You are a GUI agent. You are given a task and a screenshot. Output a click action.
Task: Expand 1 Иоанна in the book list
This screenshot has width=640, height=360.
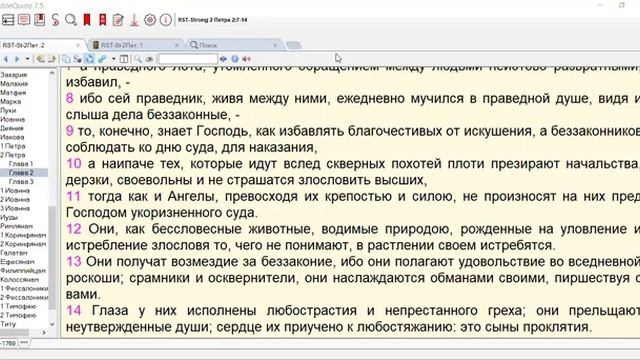15,191
